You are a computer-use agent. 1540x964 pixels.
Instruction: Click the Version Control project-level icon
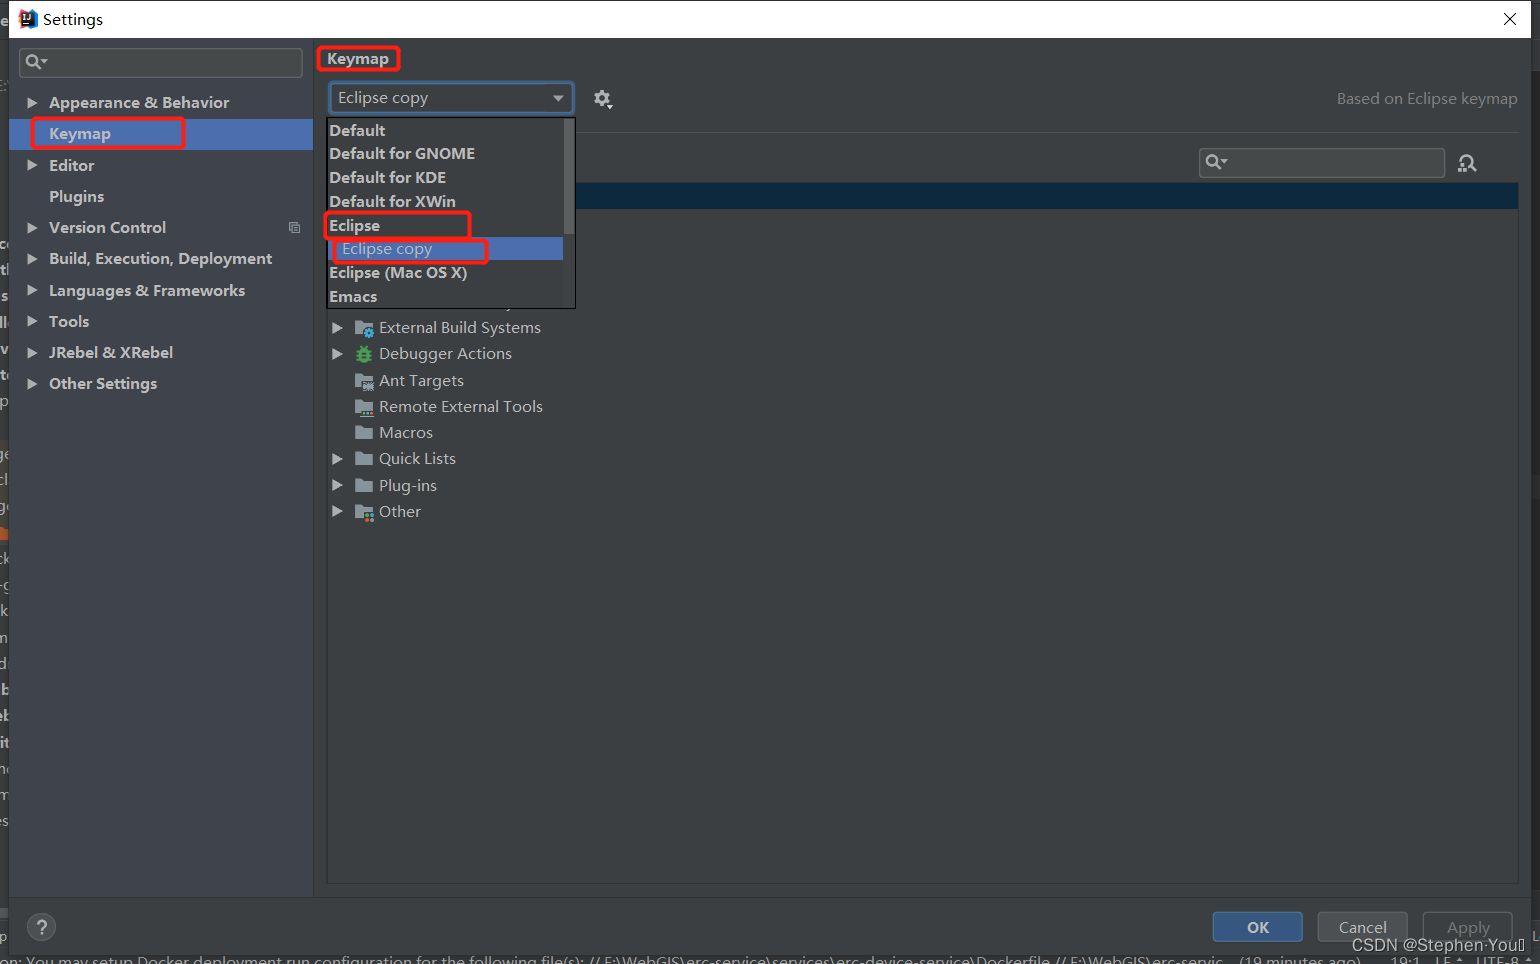click(x=294, y=228)
